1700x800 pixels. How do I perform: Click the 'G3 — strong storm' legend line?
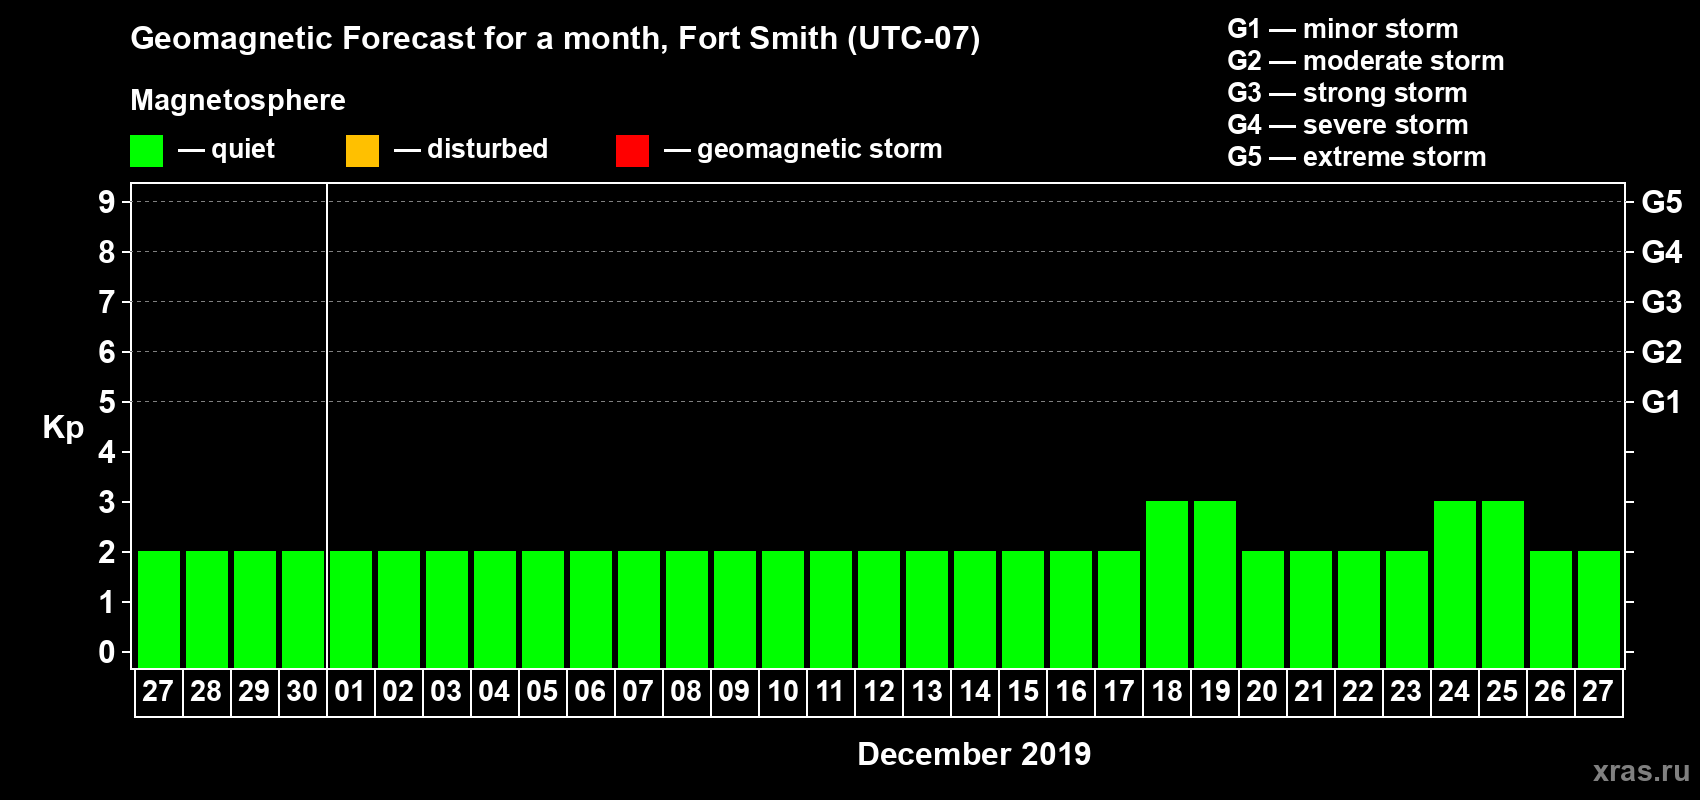[1347, 93]
